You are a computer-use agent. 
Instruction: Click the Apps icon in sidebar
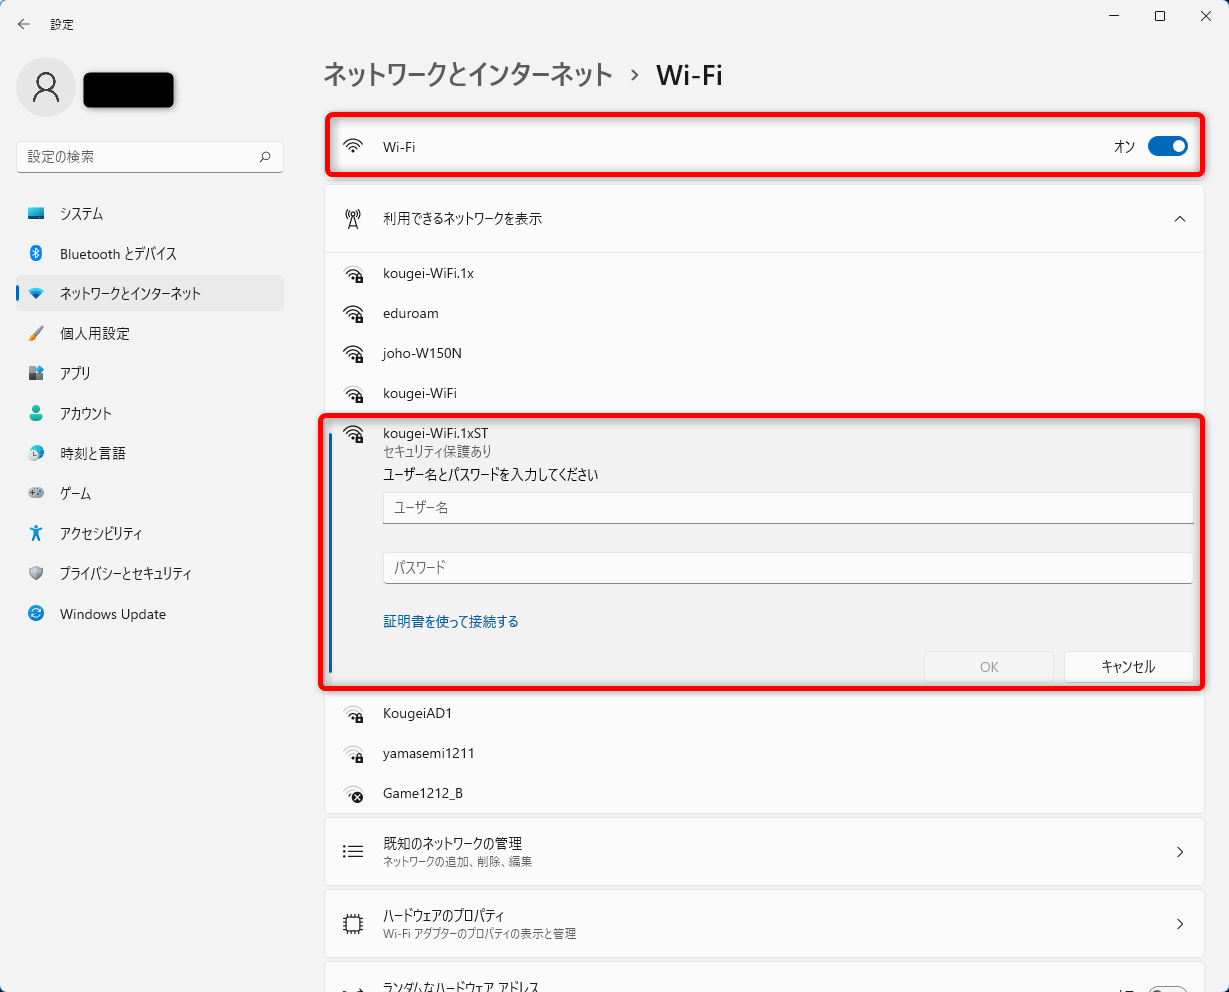pyautogui.click(x=36, y=374)
